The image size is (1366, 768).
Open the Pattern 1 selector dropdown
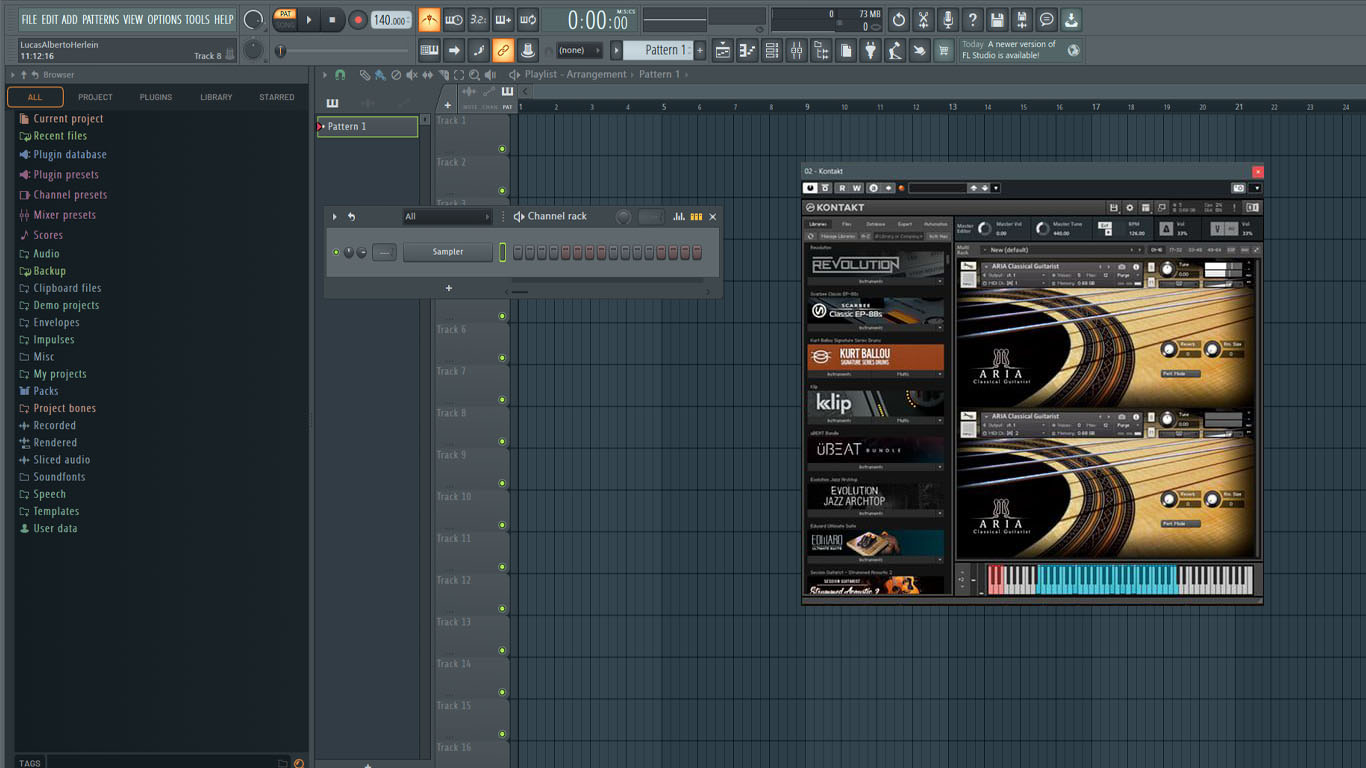(x=616, y=50)
